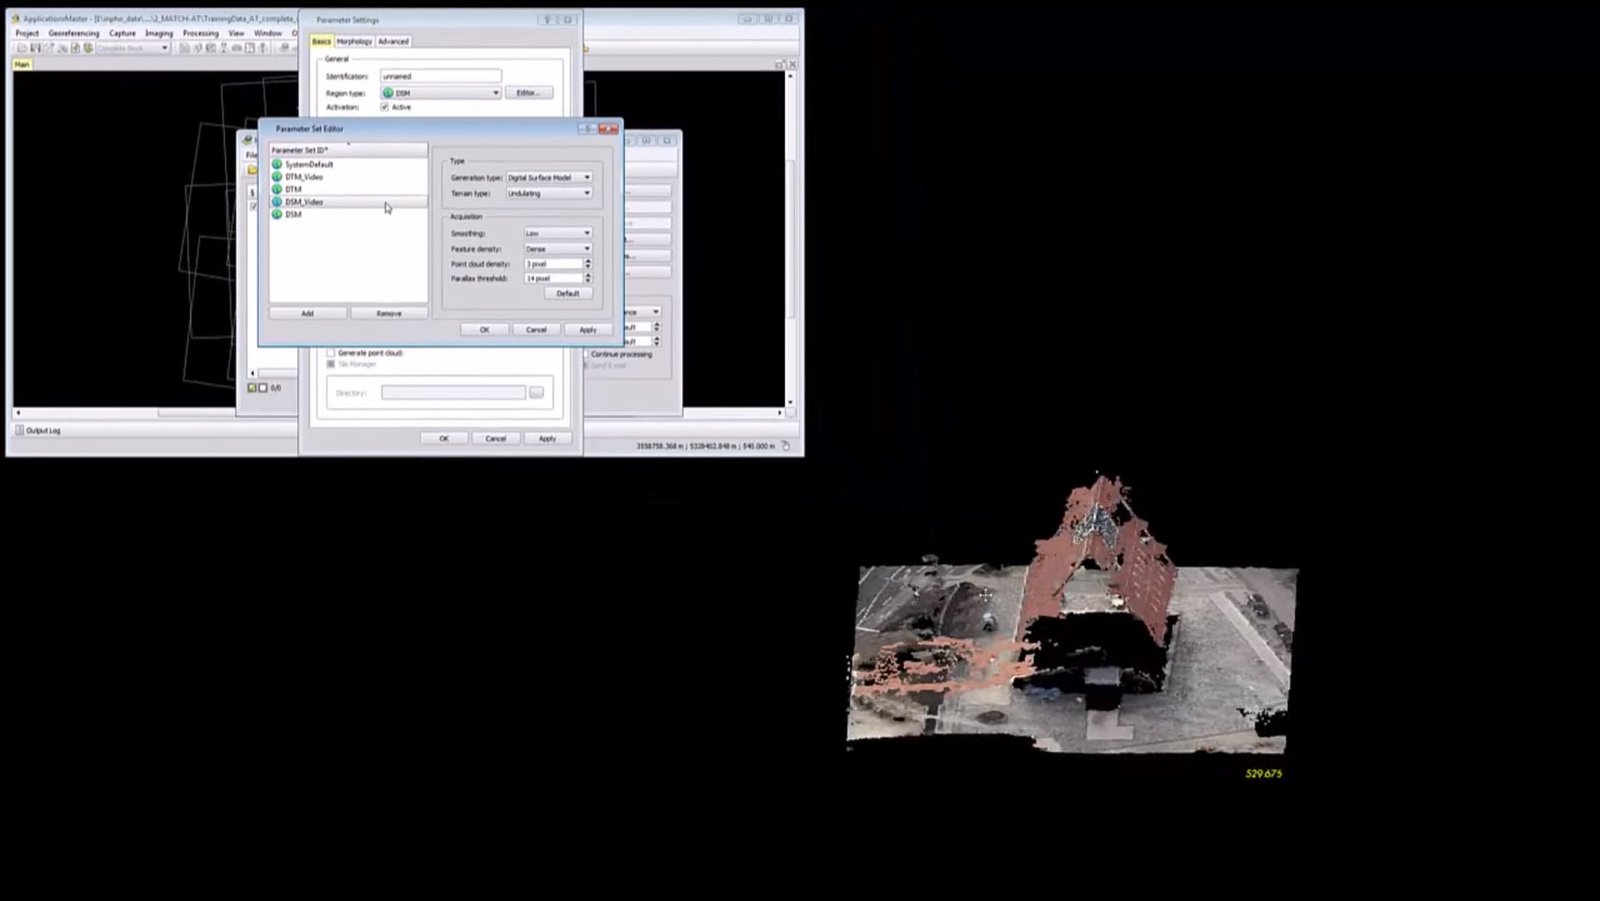Viewport: 1600px width, 901px height.
Task: Enable the Generate point cloud checkbox
Action: (x=331, y=353)
